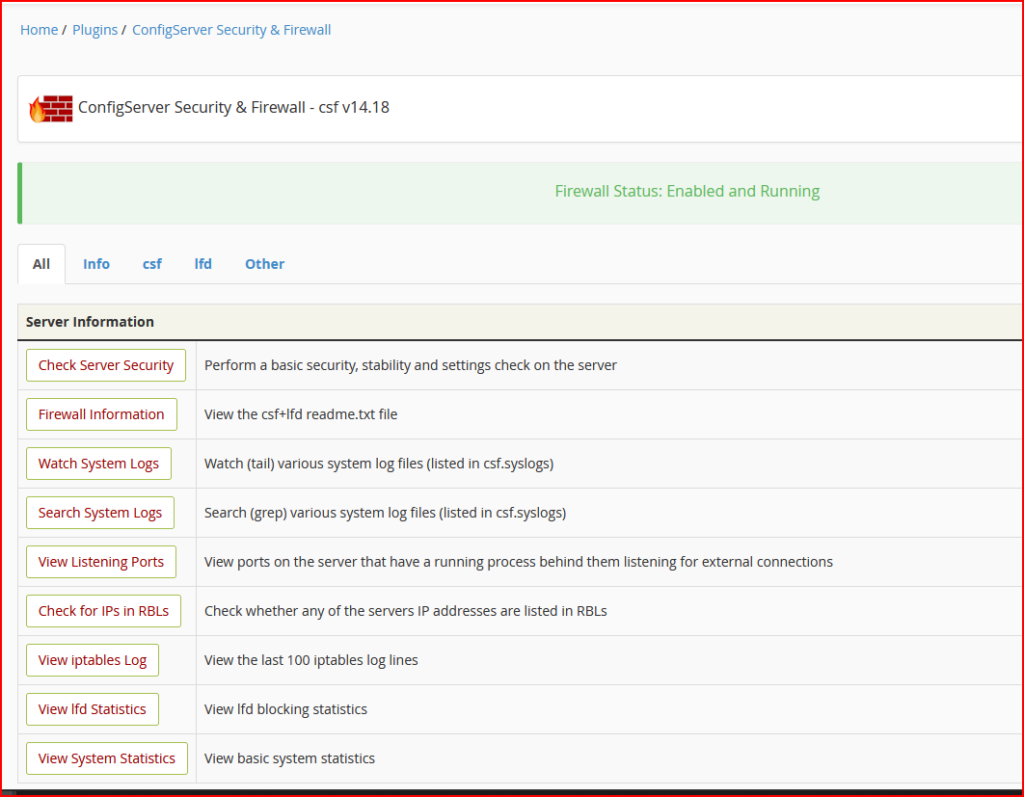Open View System Statistics button

coord(106,758)
